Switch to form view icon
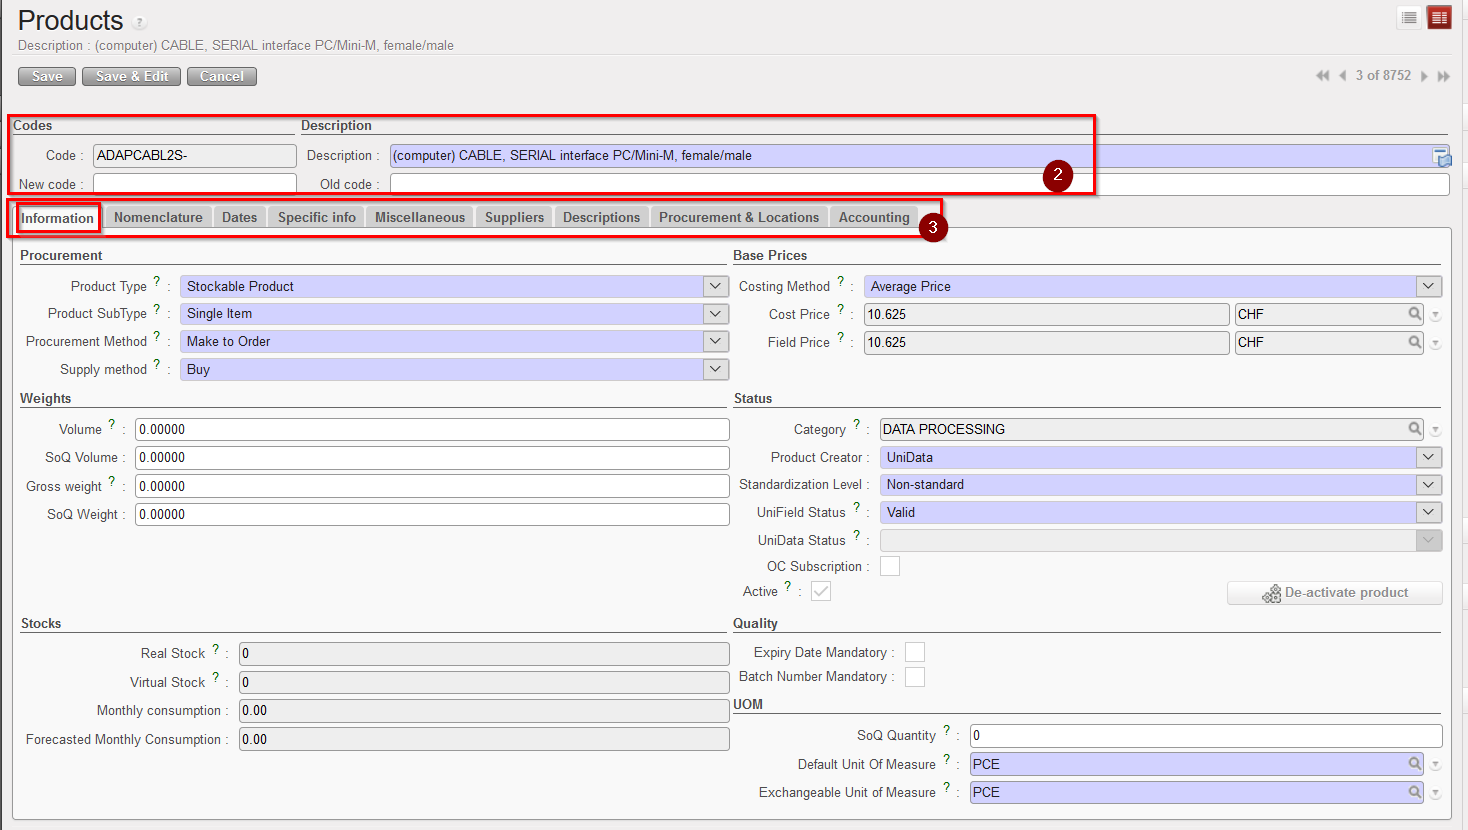 click(x=1439, y=18)
